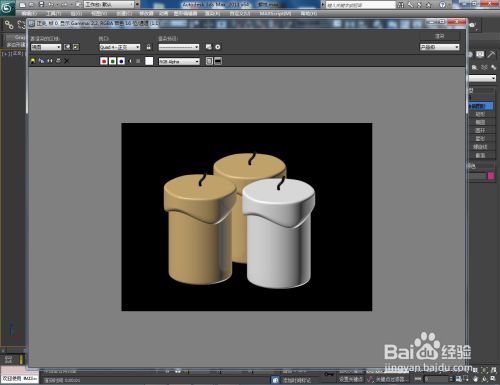Click the Render button in frame window

440,36
